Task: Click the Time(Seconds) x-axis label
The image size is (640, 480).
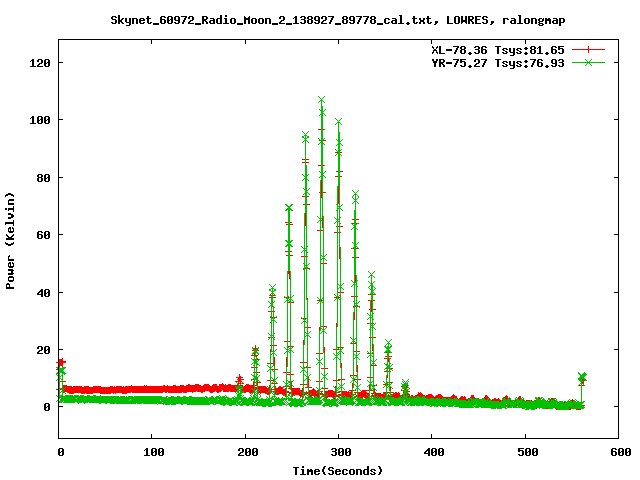Action: pos(338,469)
